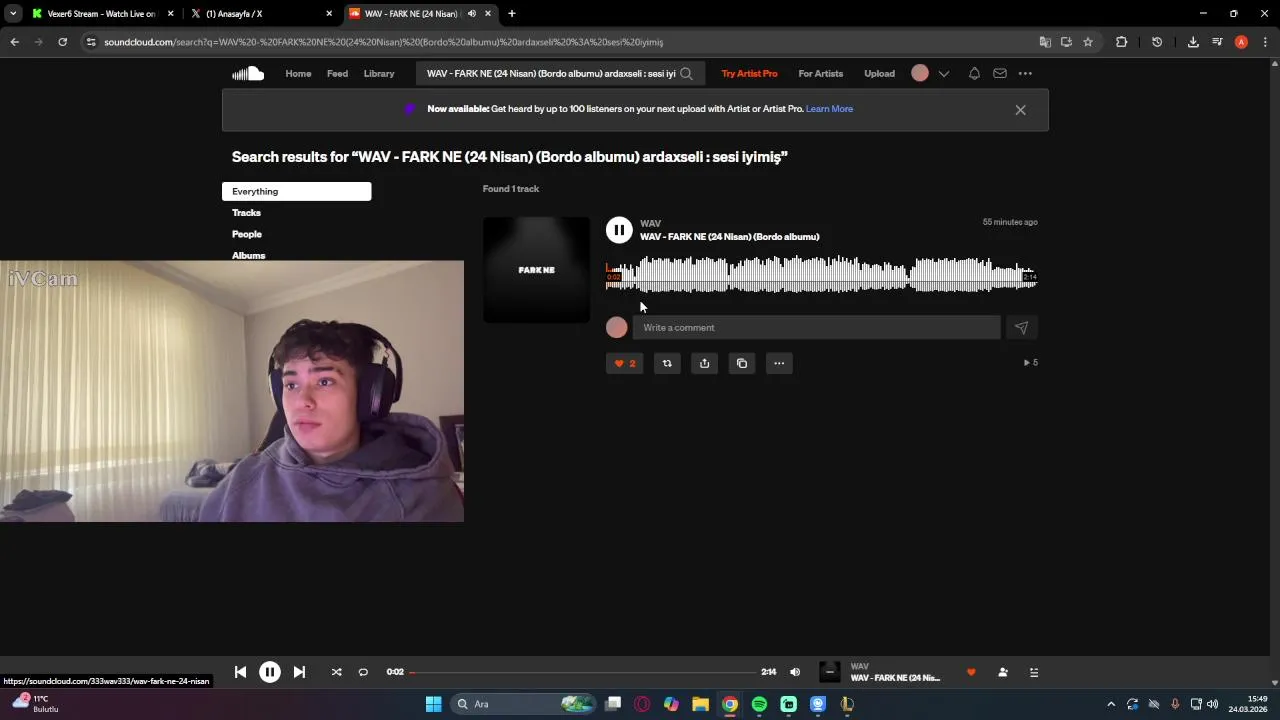Submit search with magnifier icon
Image resolution: width=1280 pixels, height=720 pixels.
point(686,73)
